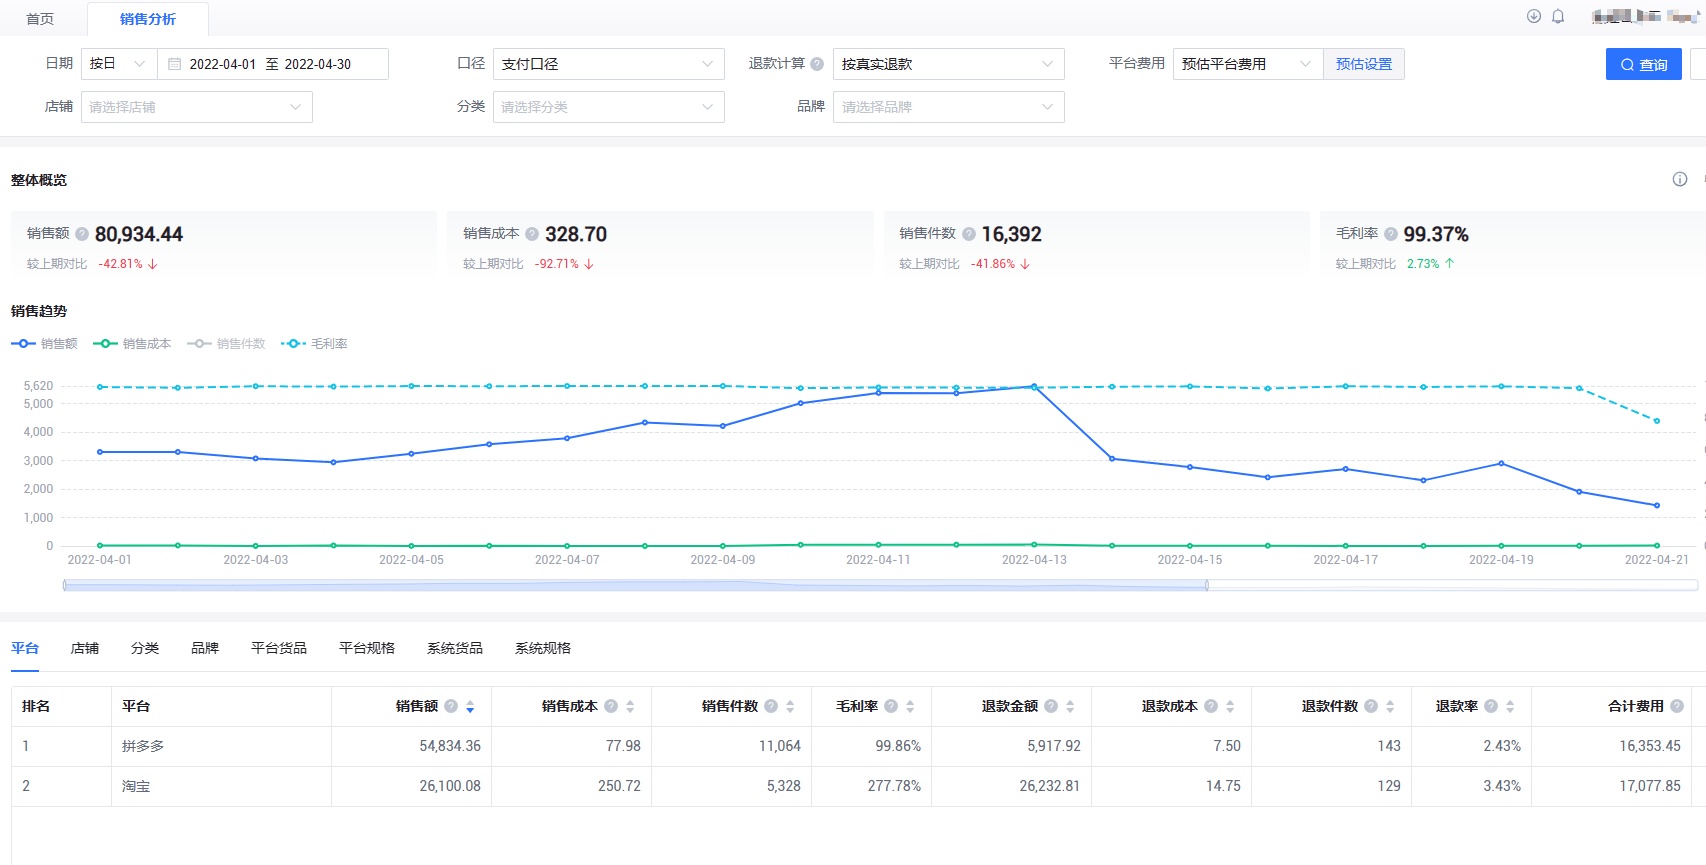Click the 查询 search button
Image resolution: width=1706 pixels, height=865 pixels.
[x=1644, y=64]
